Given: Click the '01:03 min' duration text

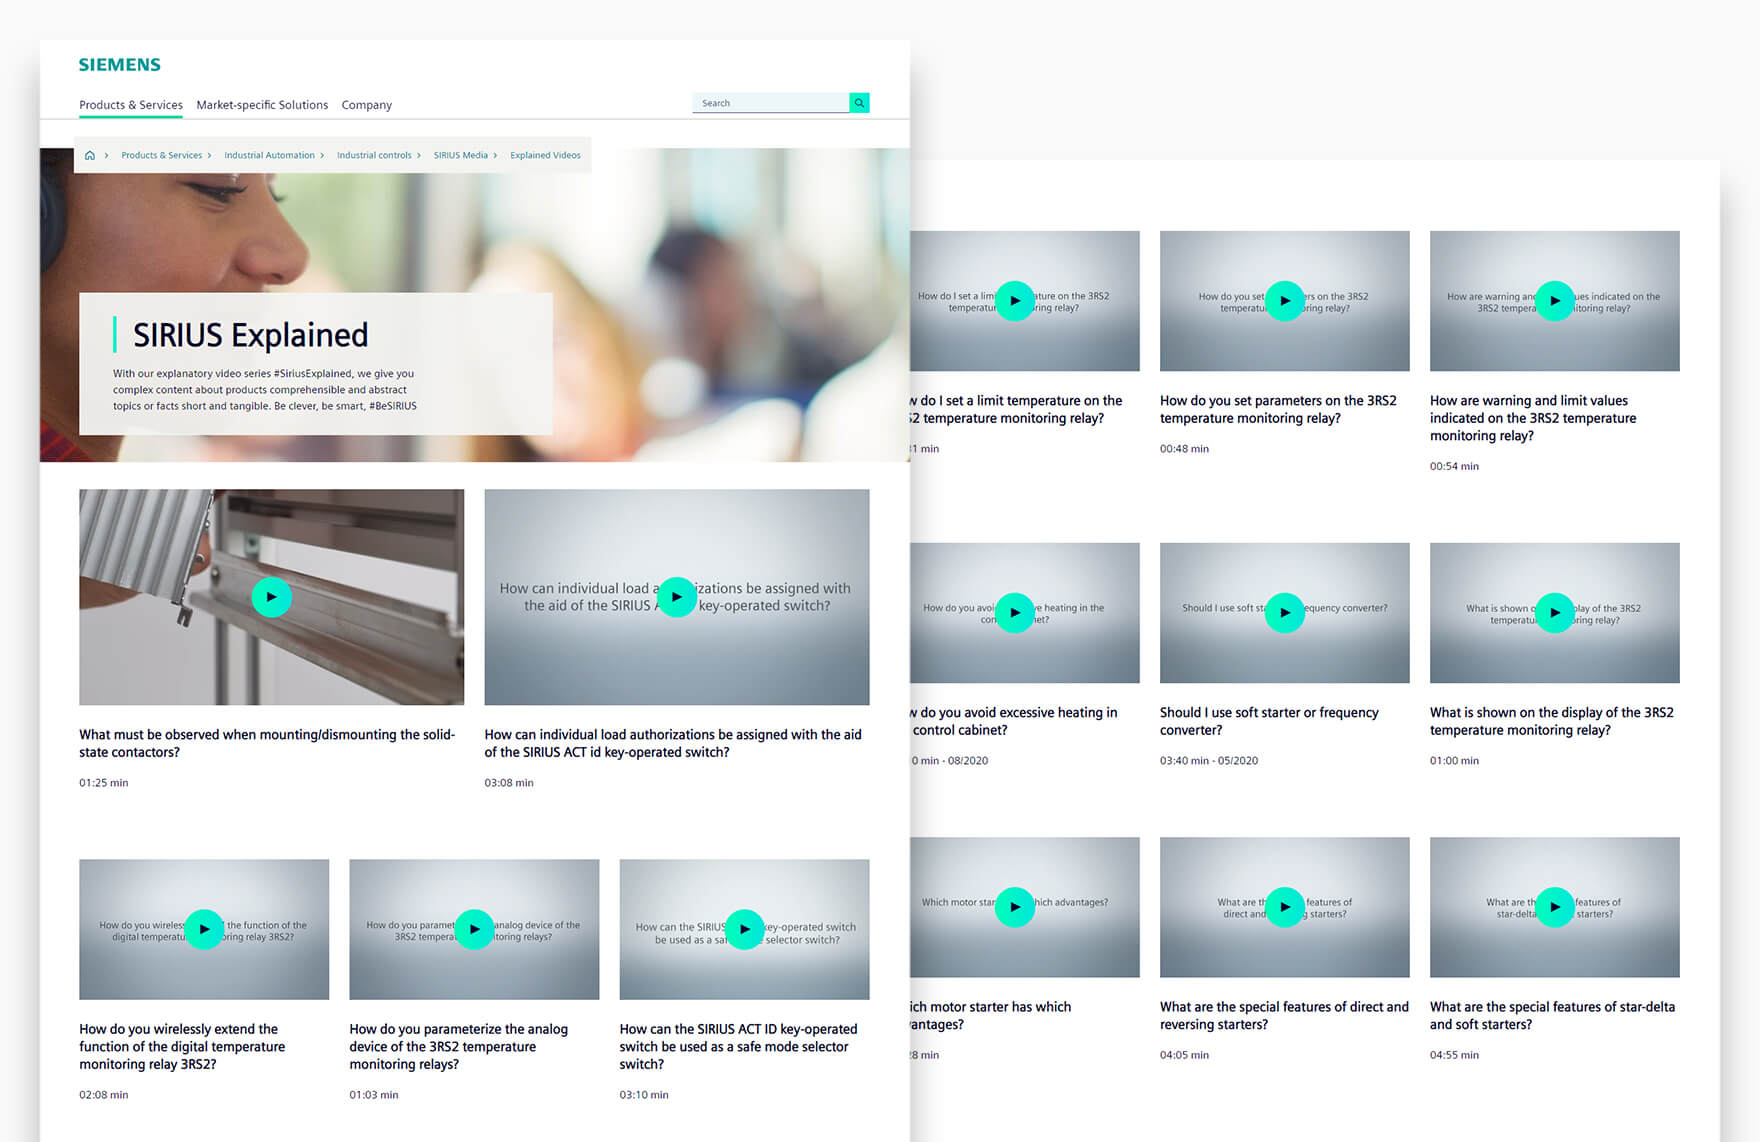Looking at the screenshot, I should pos(374,1095).
